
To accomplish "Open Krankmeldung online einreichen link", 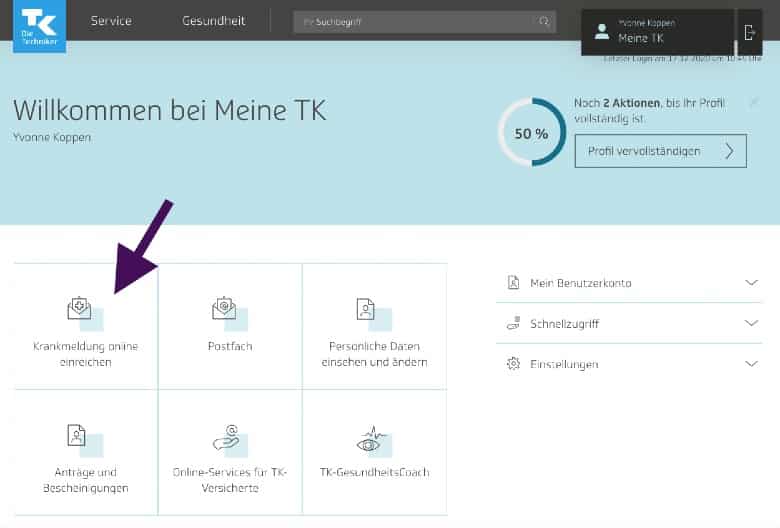I will pyautogui.click(x=86, y=354).
